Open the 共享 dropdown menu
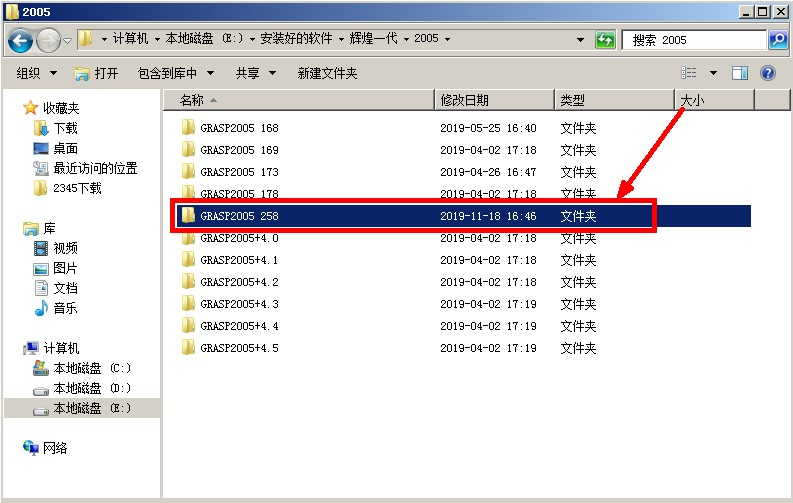The width and height of the screenshot is (793, 503). pos(253,73)
